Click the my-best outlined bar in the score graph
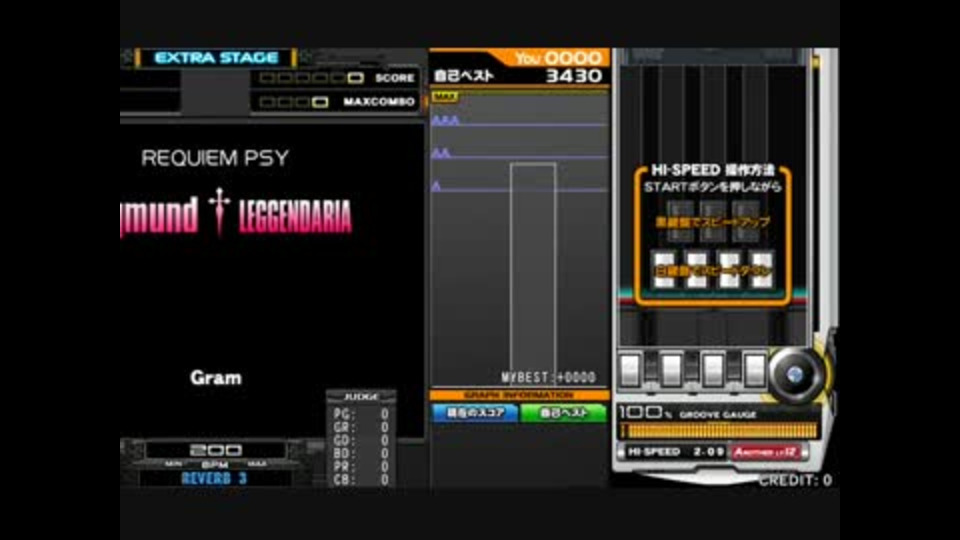The image size is (960, 540). point(533,273)
